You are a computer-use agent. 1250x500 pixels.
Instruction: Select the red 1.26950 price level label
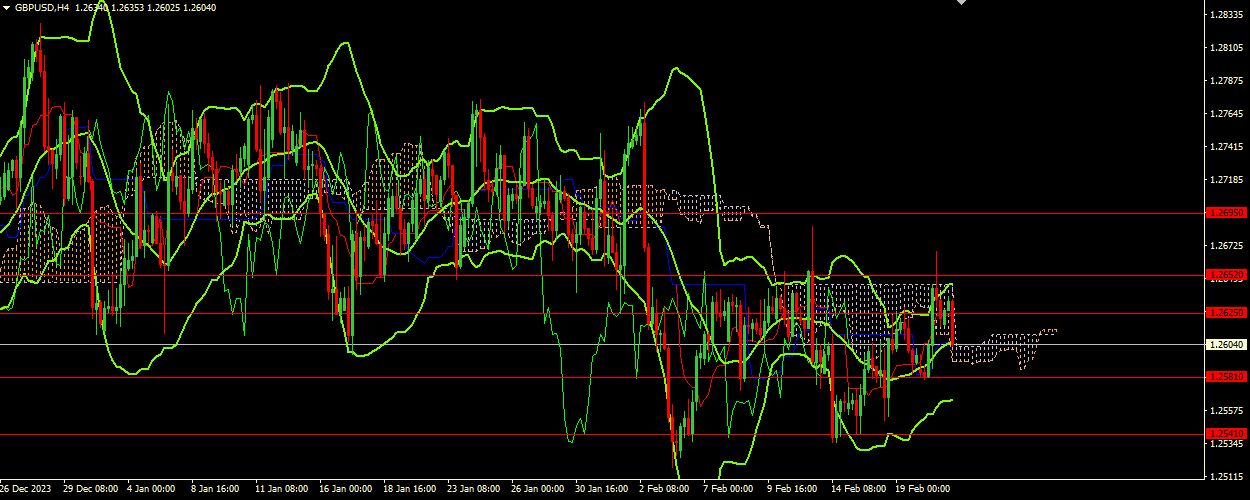click(x=1226, y=213)
